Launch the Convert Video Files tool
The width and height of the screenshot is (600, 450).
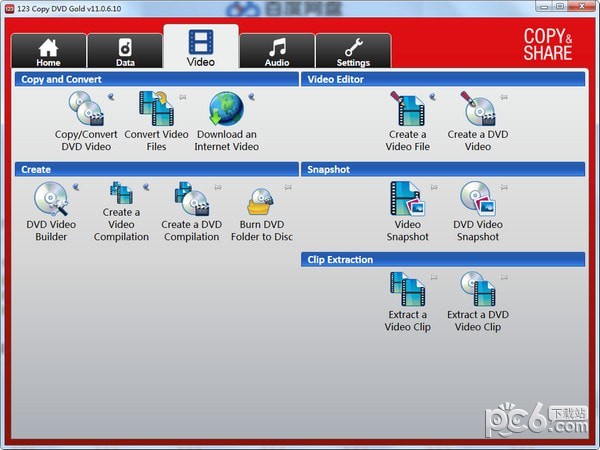click(x=156, y=122)
